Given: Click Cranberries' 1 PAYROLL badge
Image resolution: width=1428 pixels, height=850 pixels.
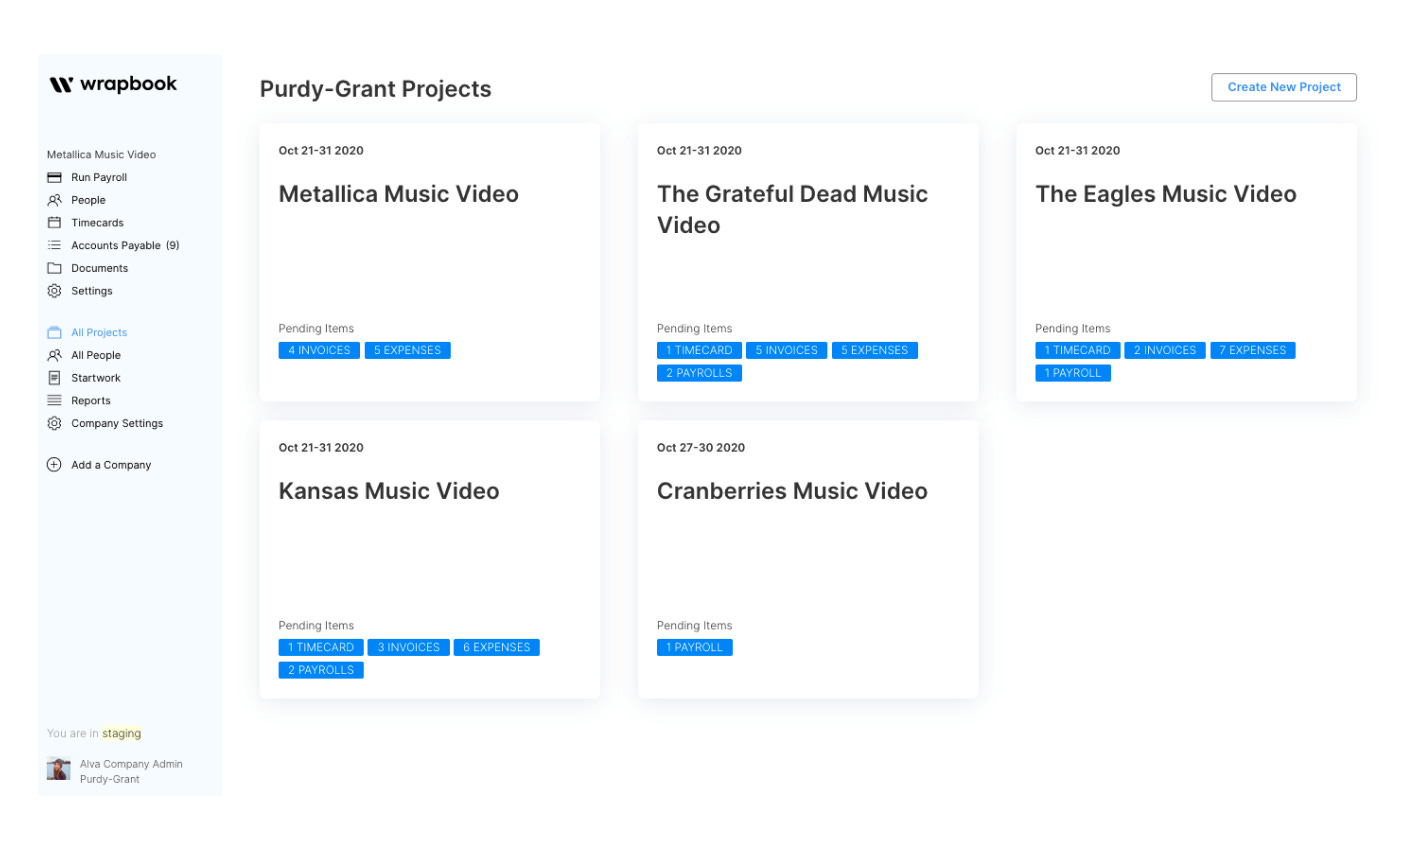Looking at the screenshot, I should [695, 647].
